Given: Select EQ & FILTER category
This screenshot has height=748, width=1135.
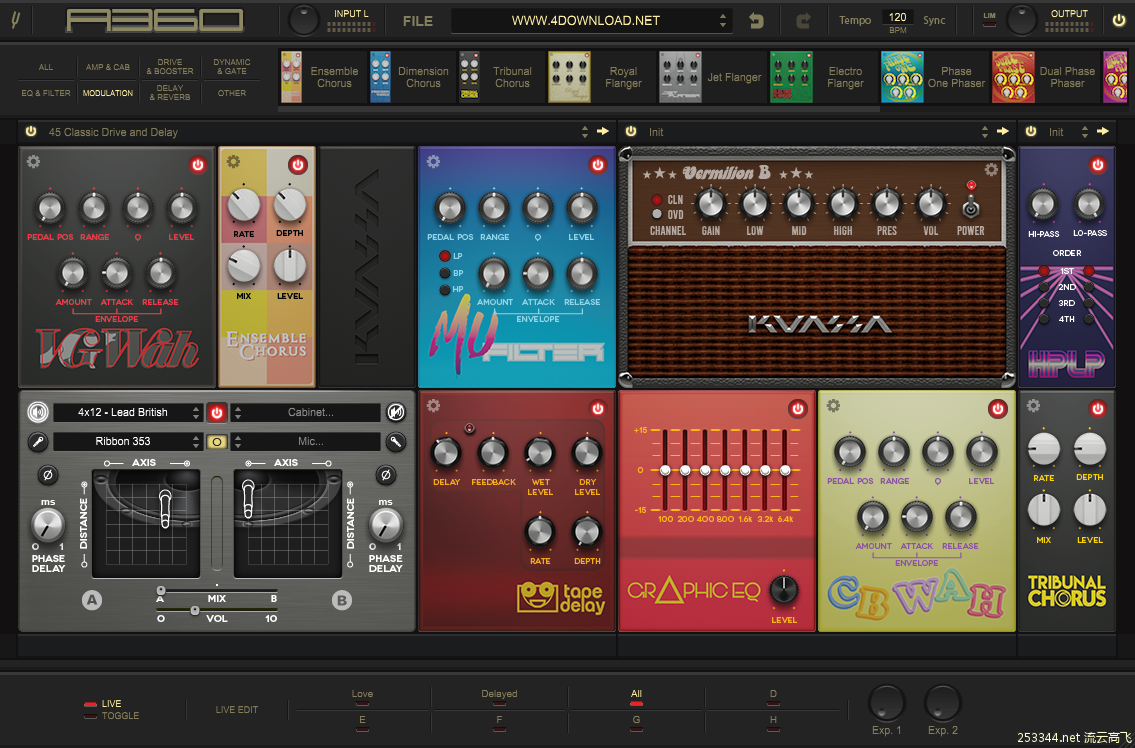Looking at the screenshot, I should (46, 93).
